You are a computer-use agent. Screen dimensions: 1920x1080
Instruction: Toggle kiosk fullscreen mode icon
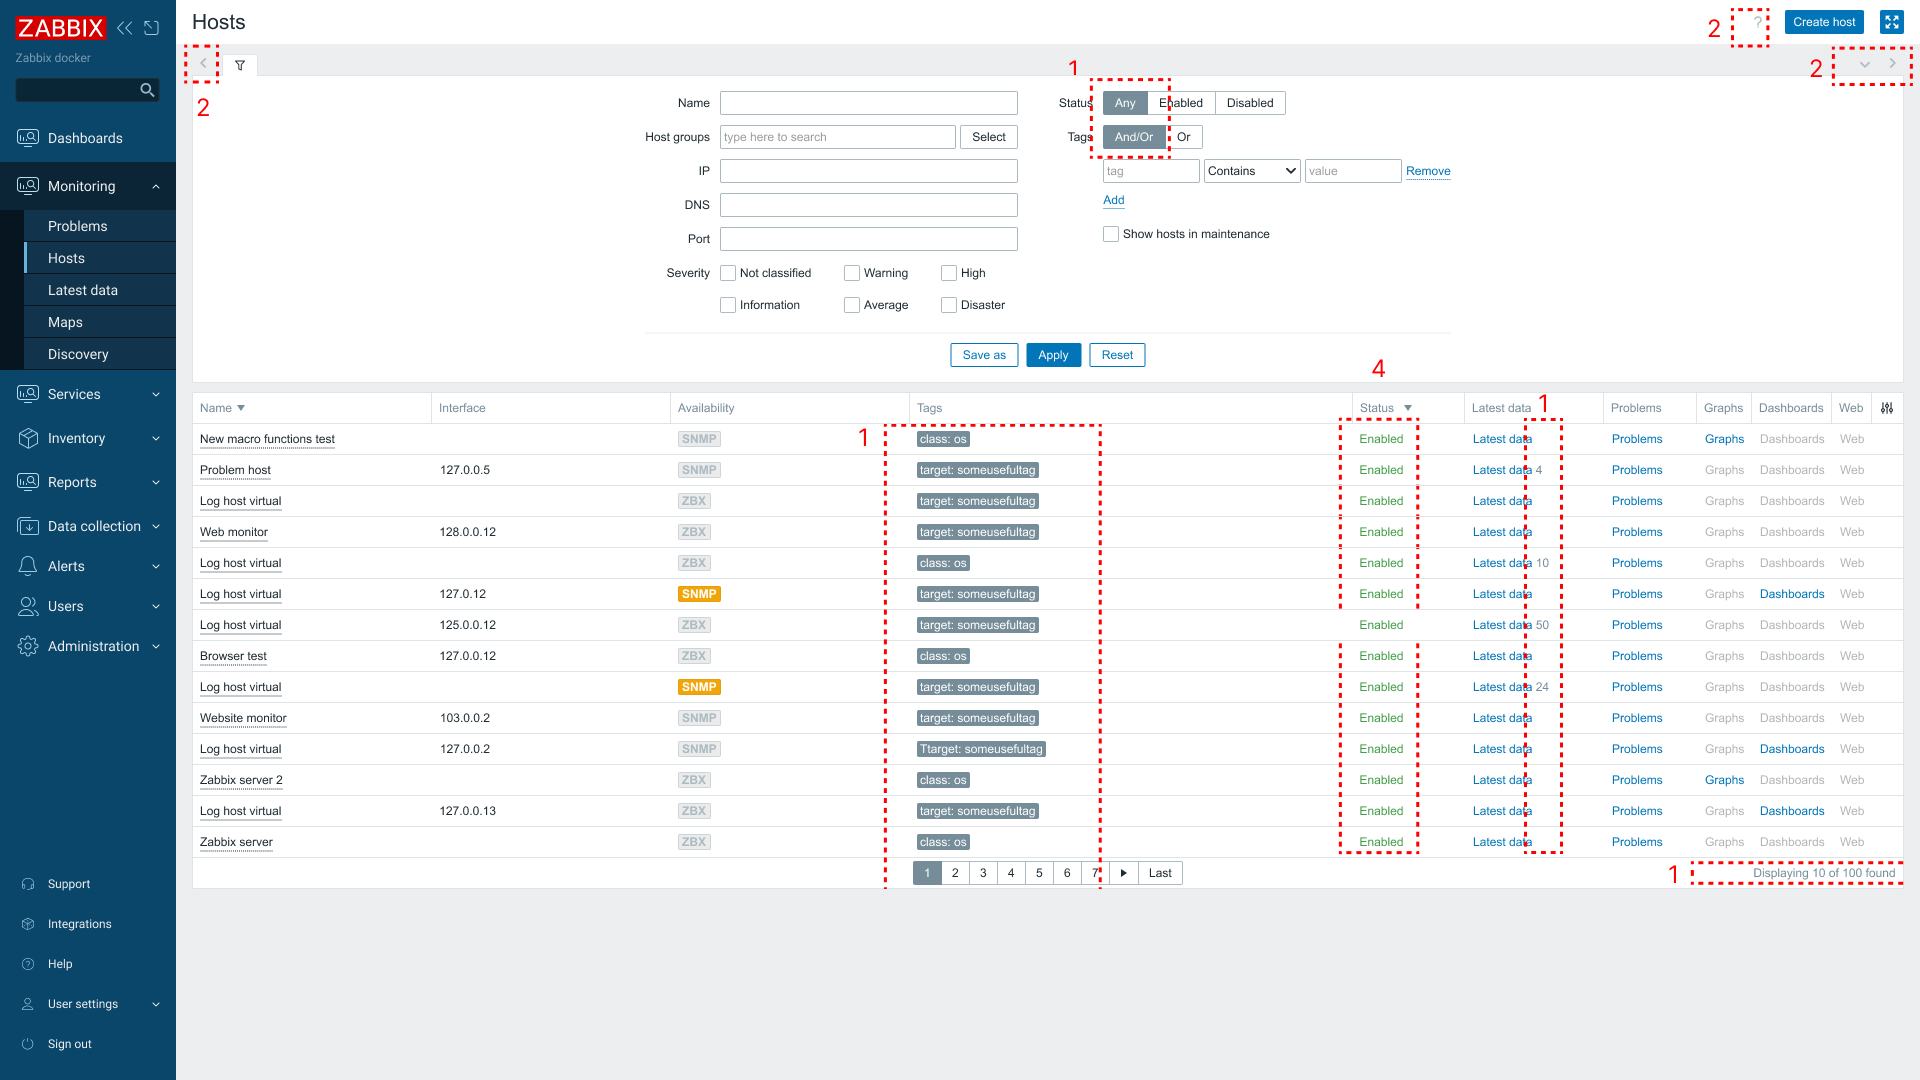pos(1891,22)
